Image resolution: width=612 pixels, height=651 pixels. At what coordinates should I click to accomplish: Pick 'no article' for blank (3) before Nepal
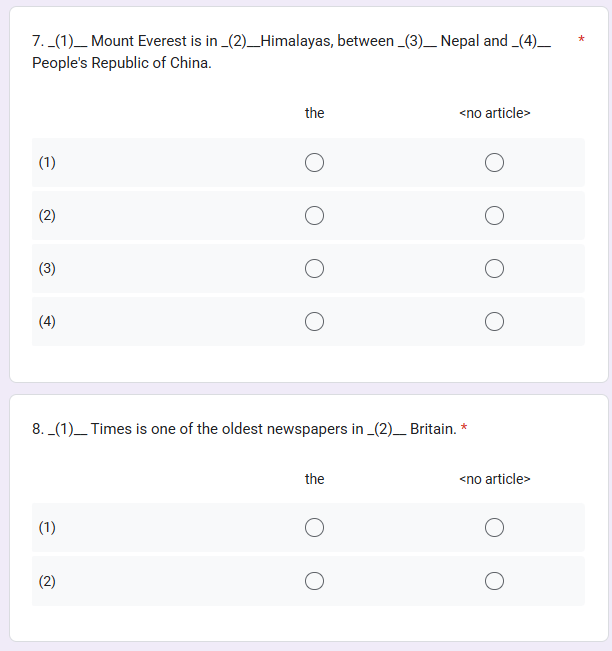coord(494,268)
